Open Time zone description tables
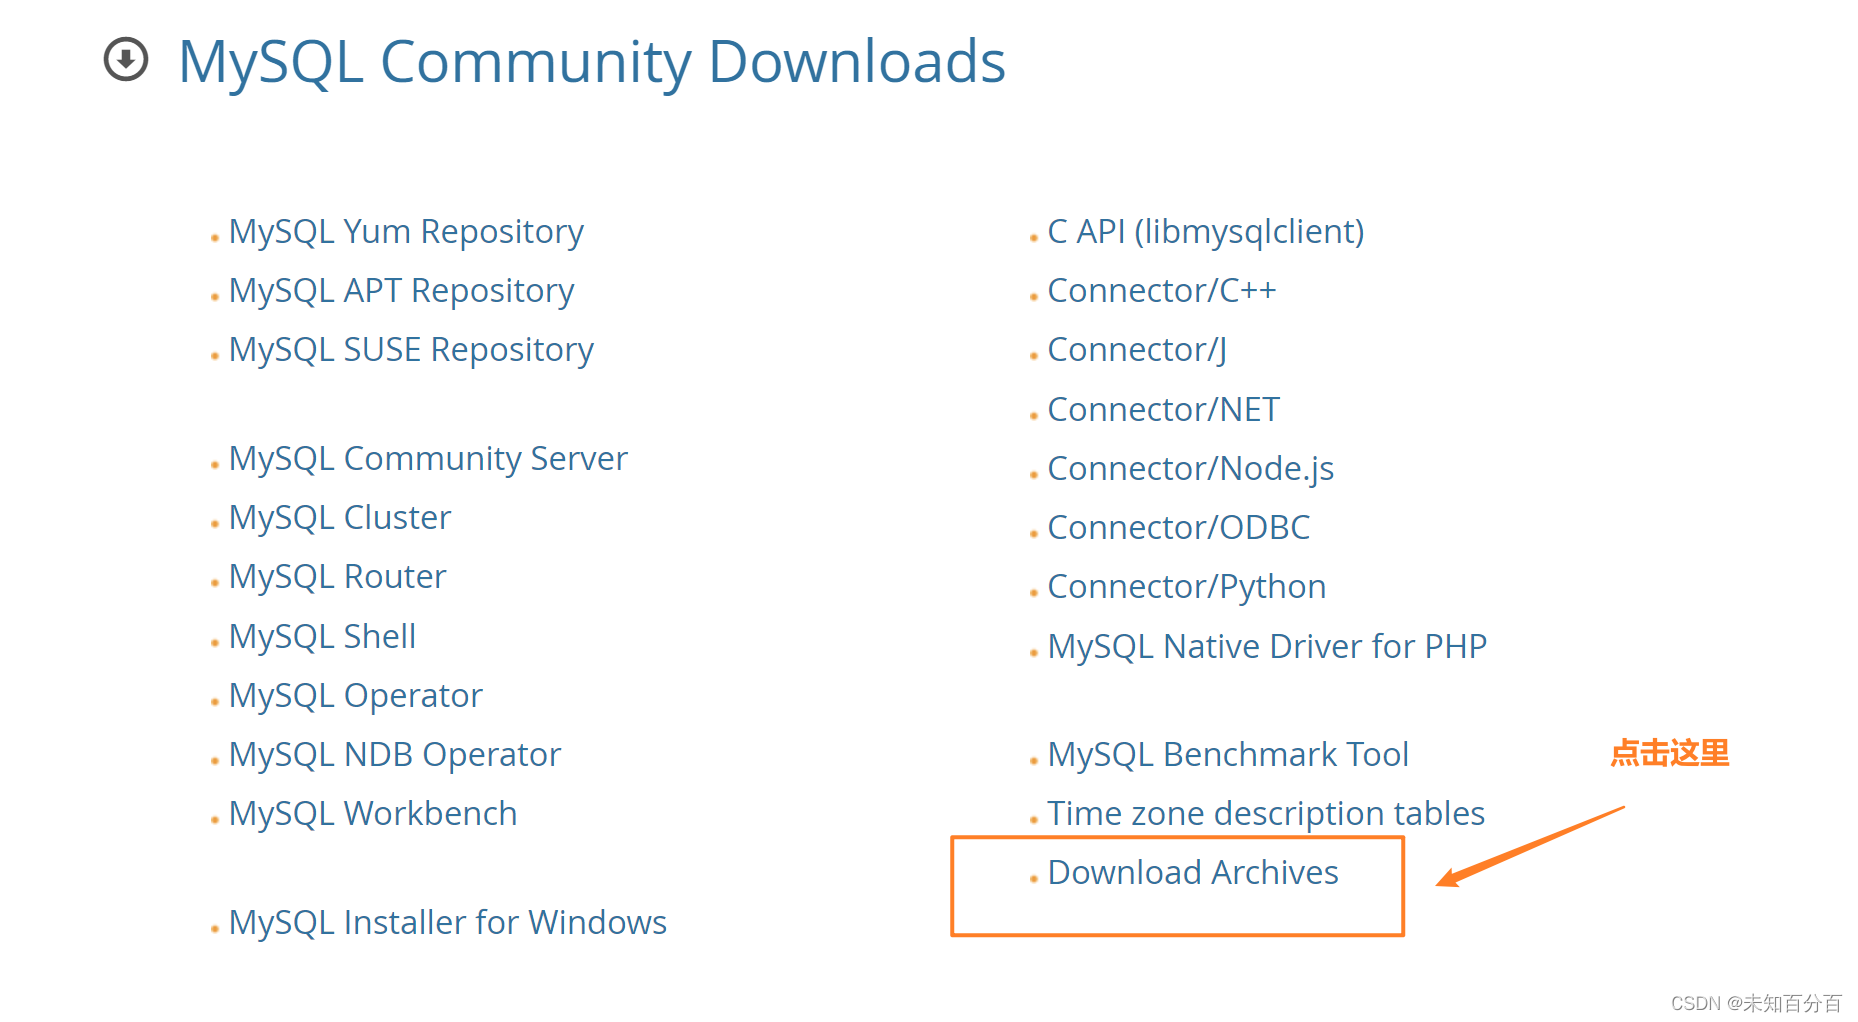The image size is (1858, 1022). pyautogui.click(x=1265, y=813)
